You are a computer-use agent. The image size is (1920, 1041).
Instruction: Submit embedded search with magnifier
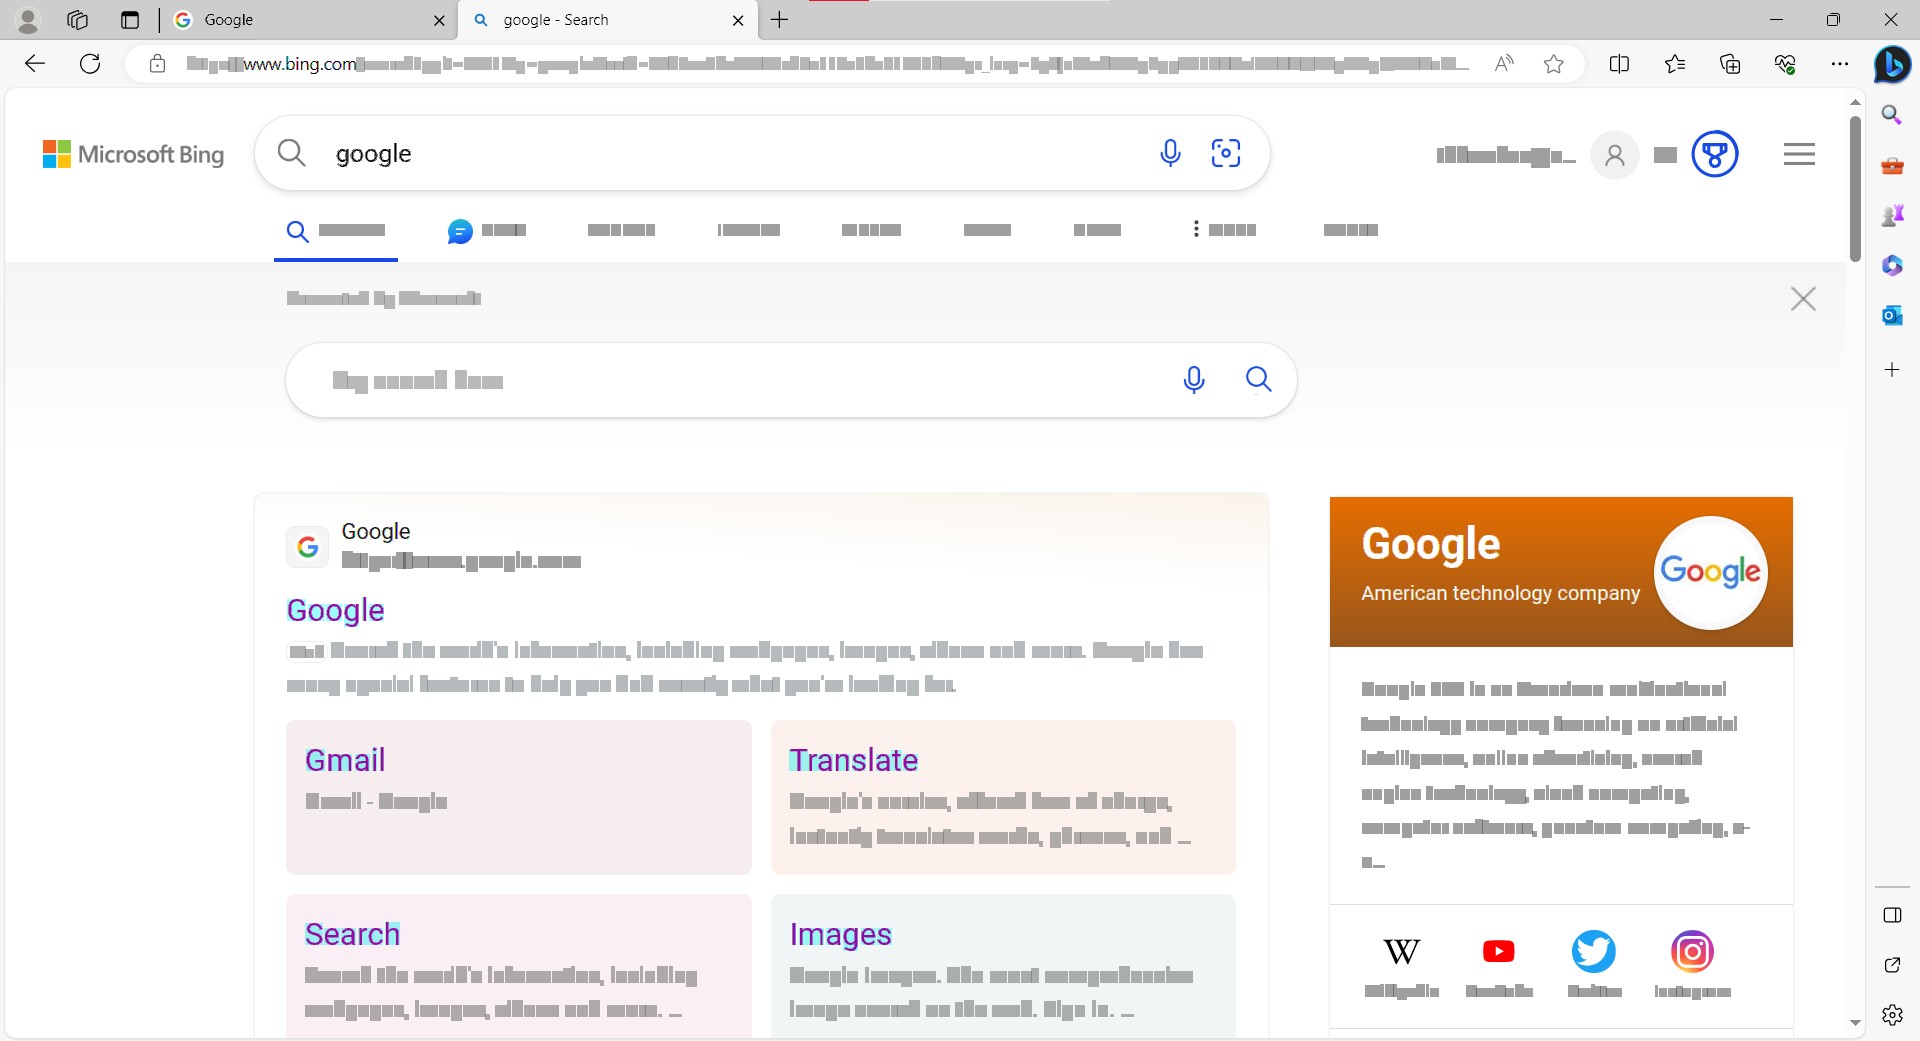coord(1258,380)
